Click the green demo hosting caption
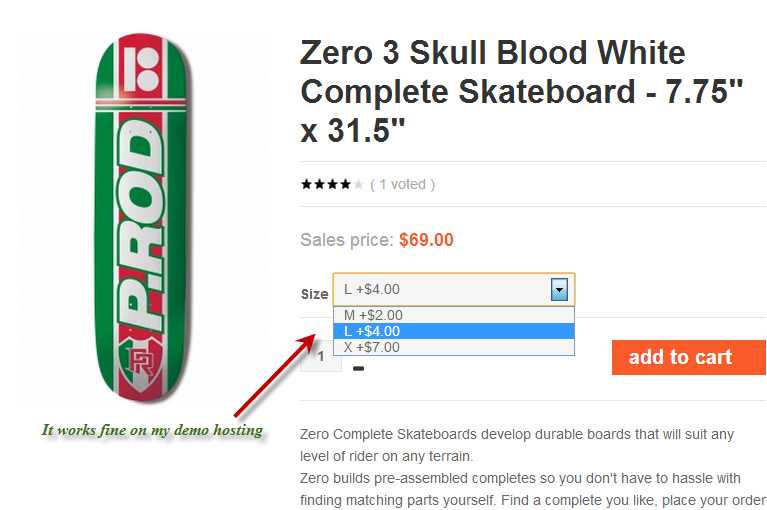The image size is (767, 510). click(152, 430)
